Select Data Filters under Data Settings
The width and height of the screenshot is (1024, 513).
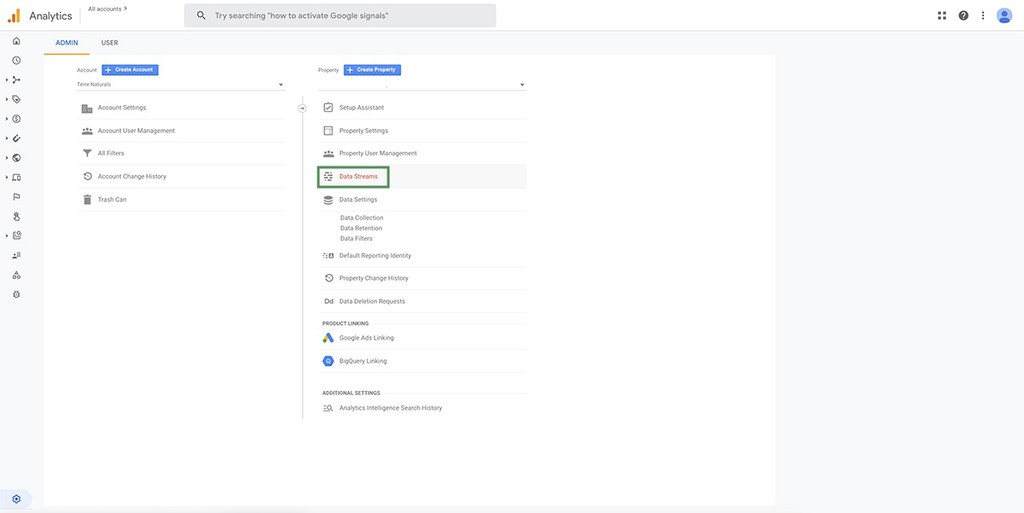click(x=357, y=239)
